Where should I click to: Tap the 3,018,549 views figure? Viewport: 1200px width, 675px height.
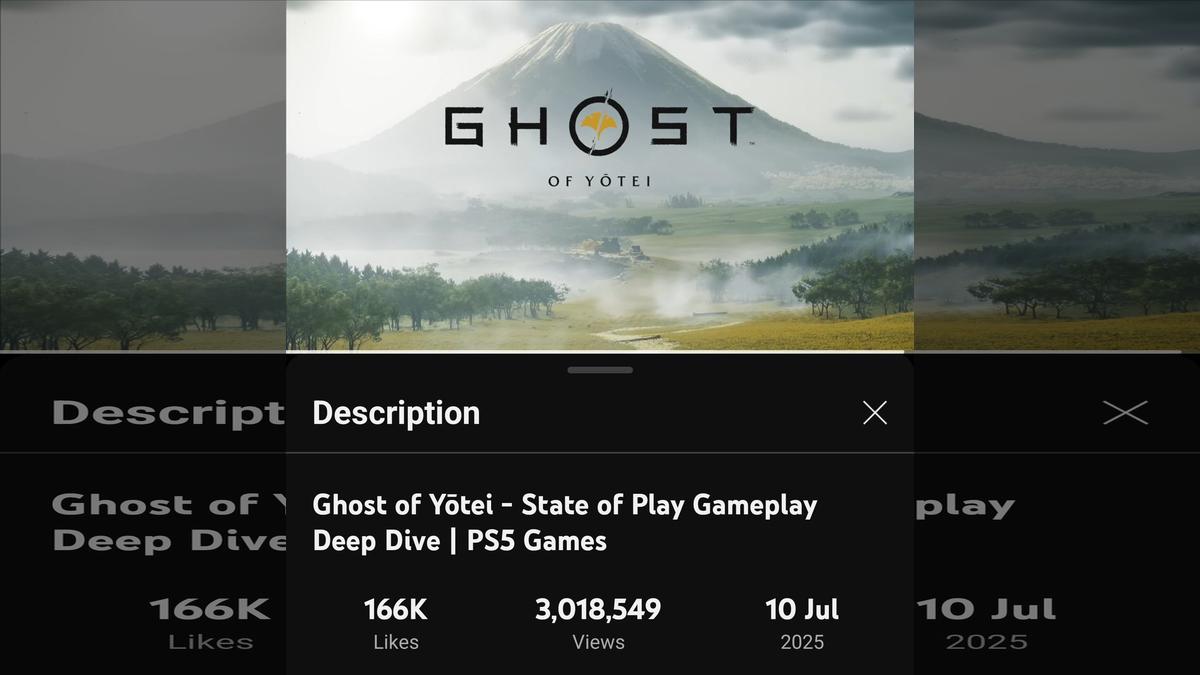[x=598, y=608]
